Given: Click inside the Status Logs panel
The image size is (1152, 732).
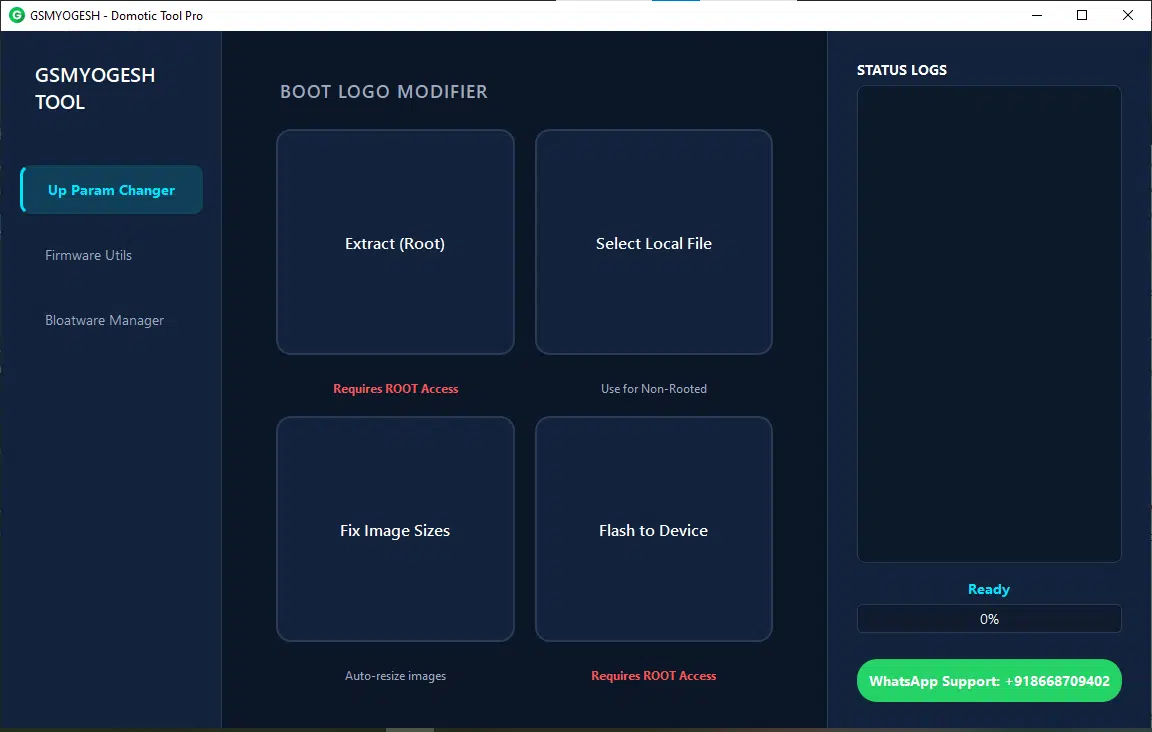Looking at the screenshot, I should (x=989, y=323).
